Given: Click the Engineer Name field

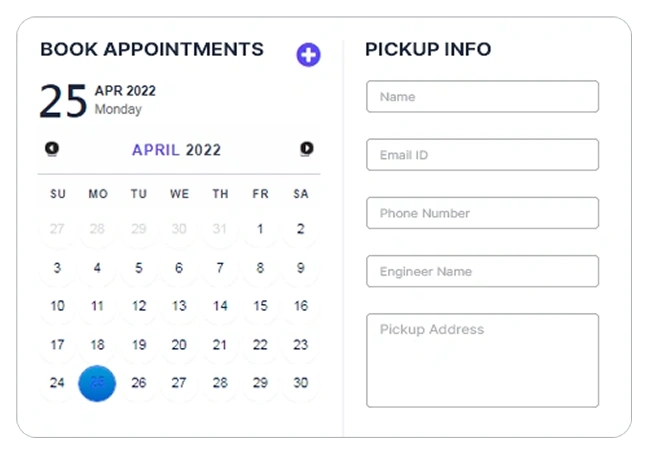Looking at the screenshot, I should click(x=482, y=271).
